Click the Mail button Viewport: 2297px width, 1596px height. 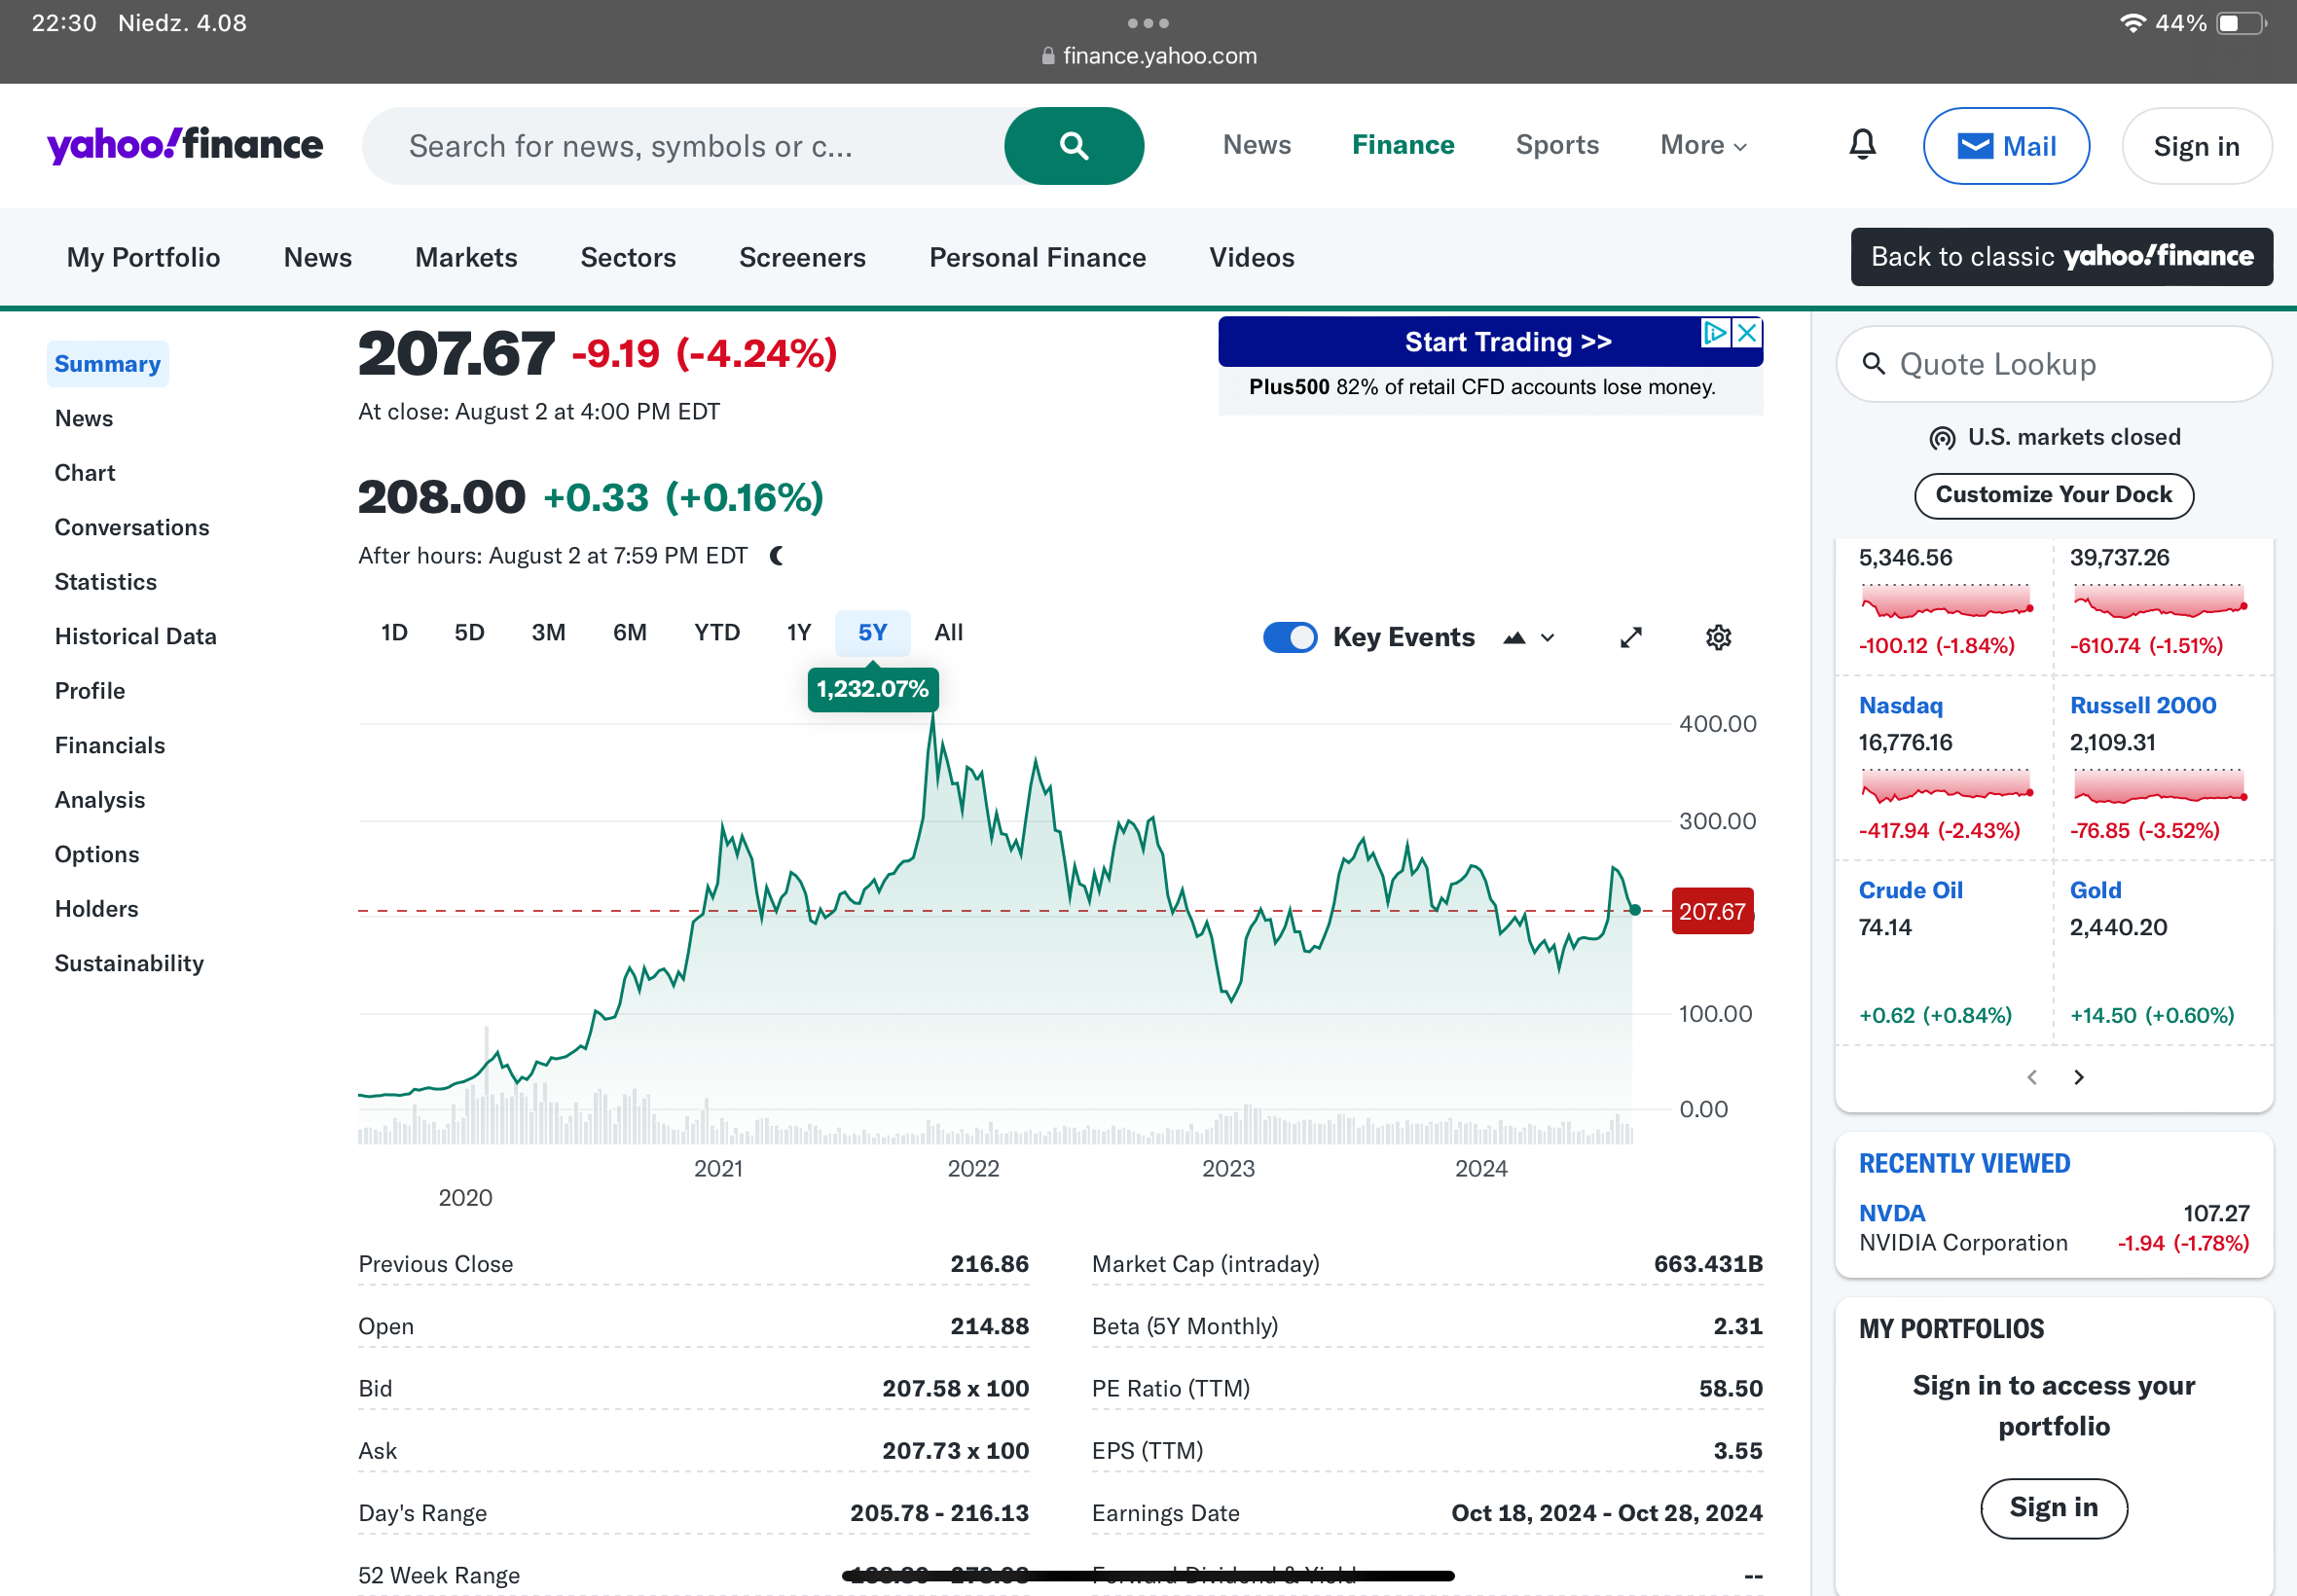click(2005, 146)
